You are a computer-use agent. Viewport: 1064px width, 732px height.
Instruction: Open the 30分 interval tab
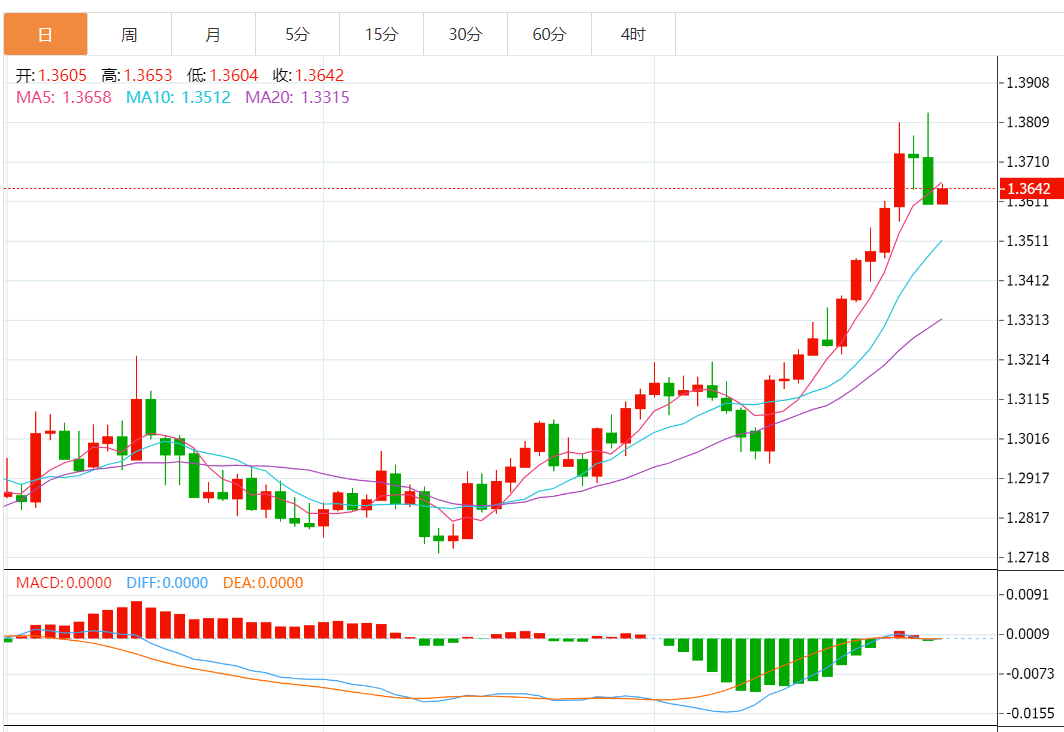[x=466, y=34]
